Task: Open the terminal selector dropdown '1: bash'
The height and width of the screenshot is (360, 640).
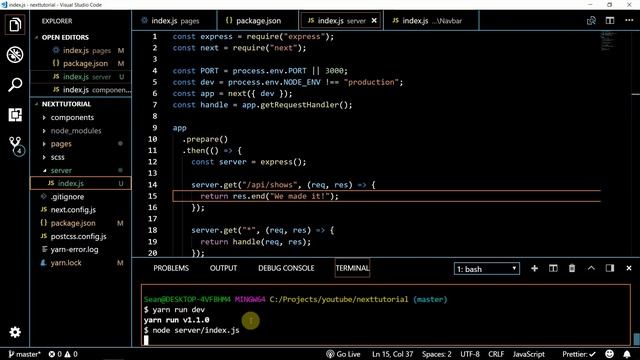Action: pyautogui.click(x=487, y=269)
